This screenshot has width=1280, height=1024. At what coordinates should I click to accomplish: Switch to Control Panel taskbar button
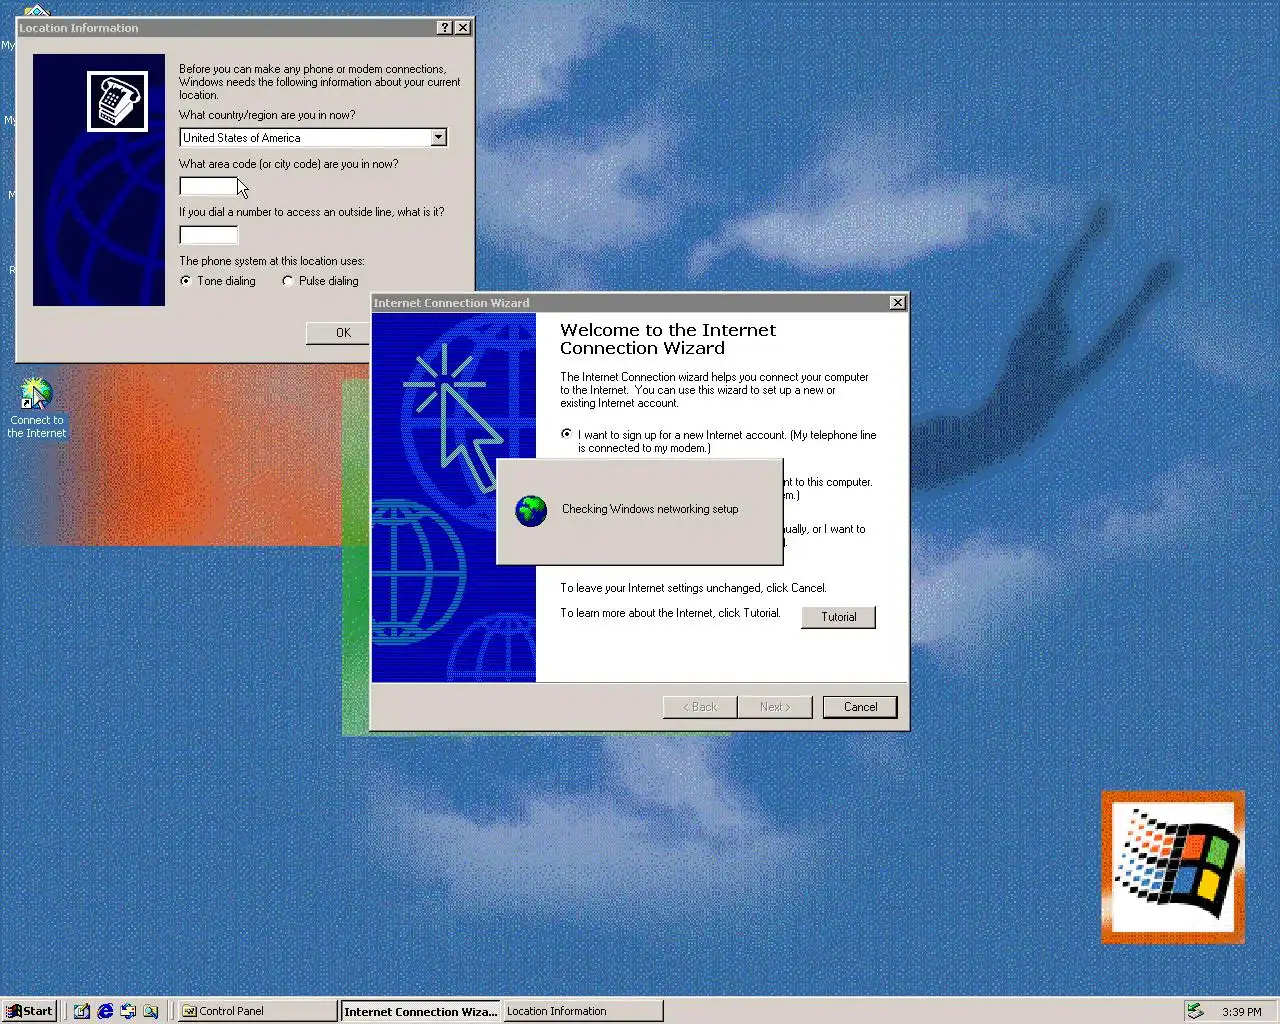(x=258, y=1011)
